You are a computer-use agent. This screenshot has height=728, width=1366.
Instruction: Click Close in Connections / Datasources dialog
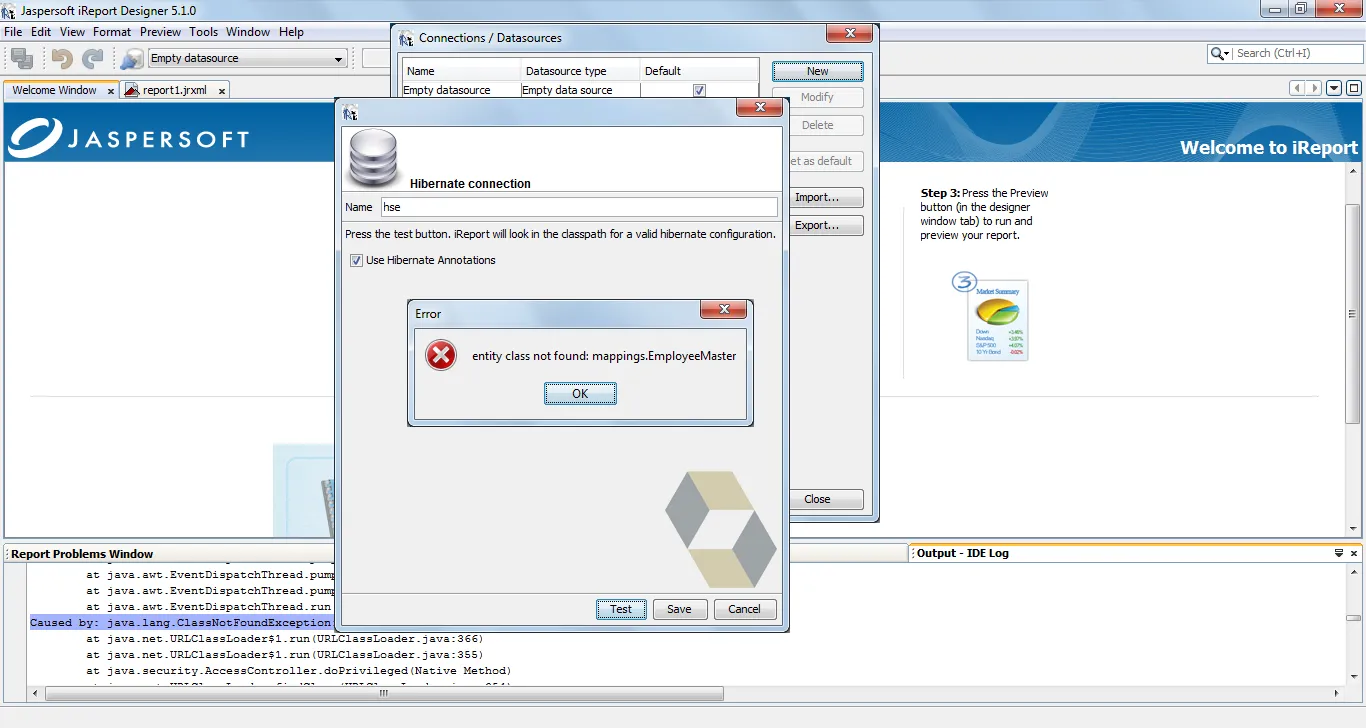[x=817, y=499]
